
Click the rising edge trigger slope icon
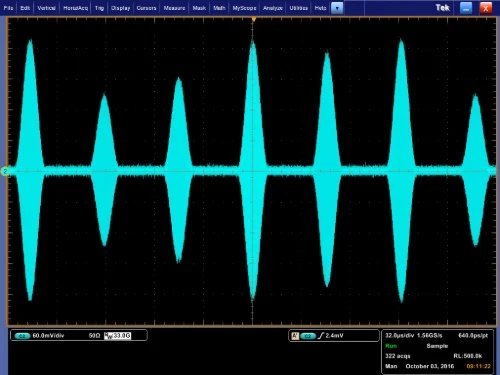pyautogui.click(x=321, y=336)
